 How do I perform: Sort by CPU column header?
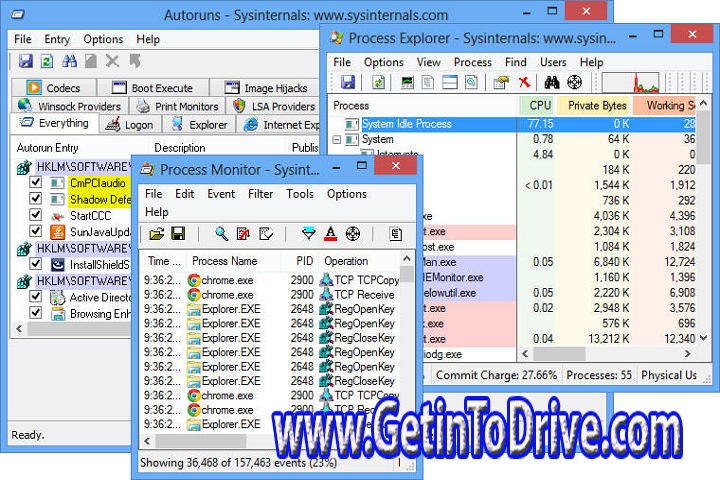point(536,106)
